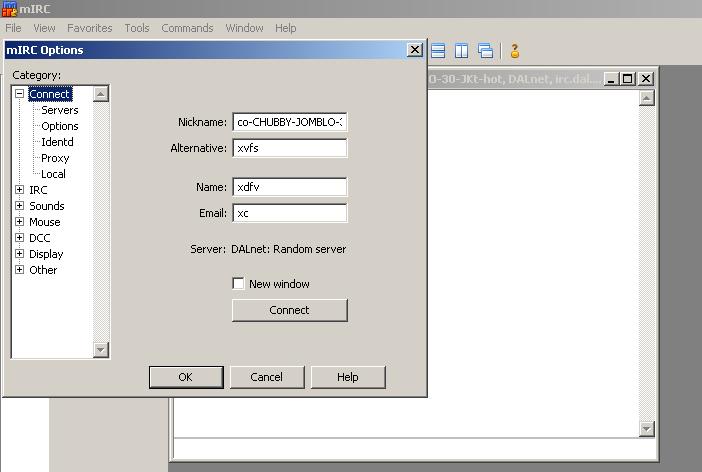
Task: Click the mIRC application icon in title bar
Action: click(x=9, y=9)
